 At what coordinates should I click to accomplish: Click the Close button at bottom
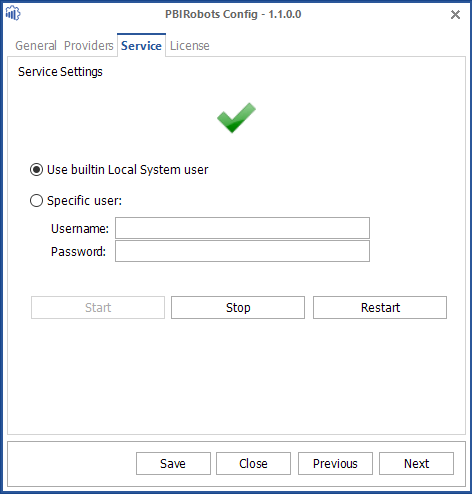coord(253,463)
